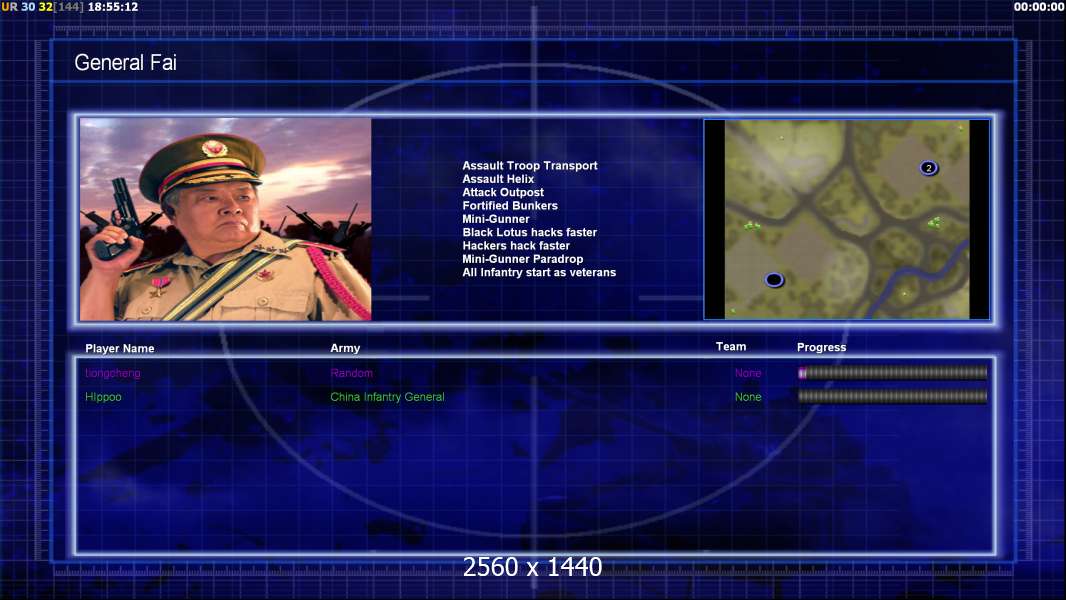Screen dimensions: 1066x600
Task: Click the purple progress bar in the Random army row
Action: pos(893,372)
